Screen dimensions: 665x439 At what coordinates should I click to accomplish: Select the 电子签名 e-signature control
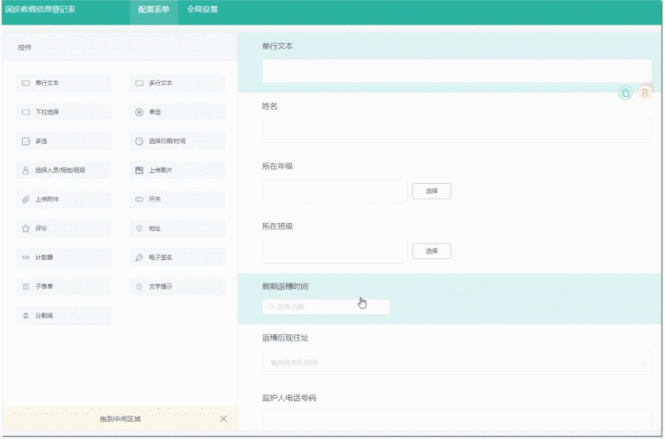click(x=176, y=257)
